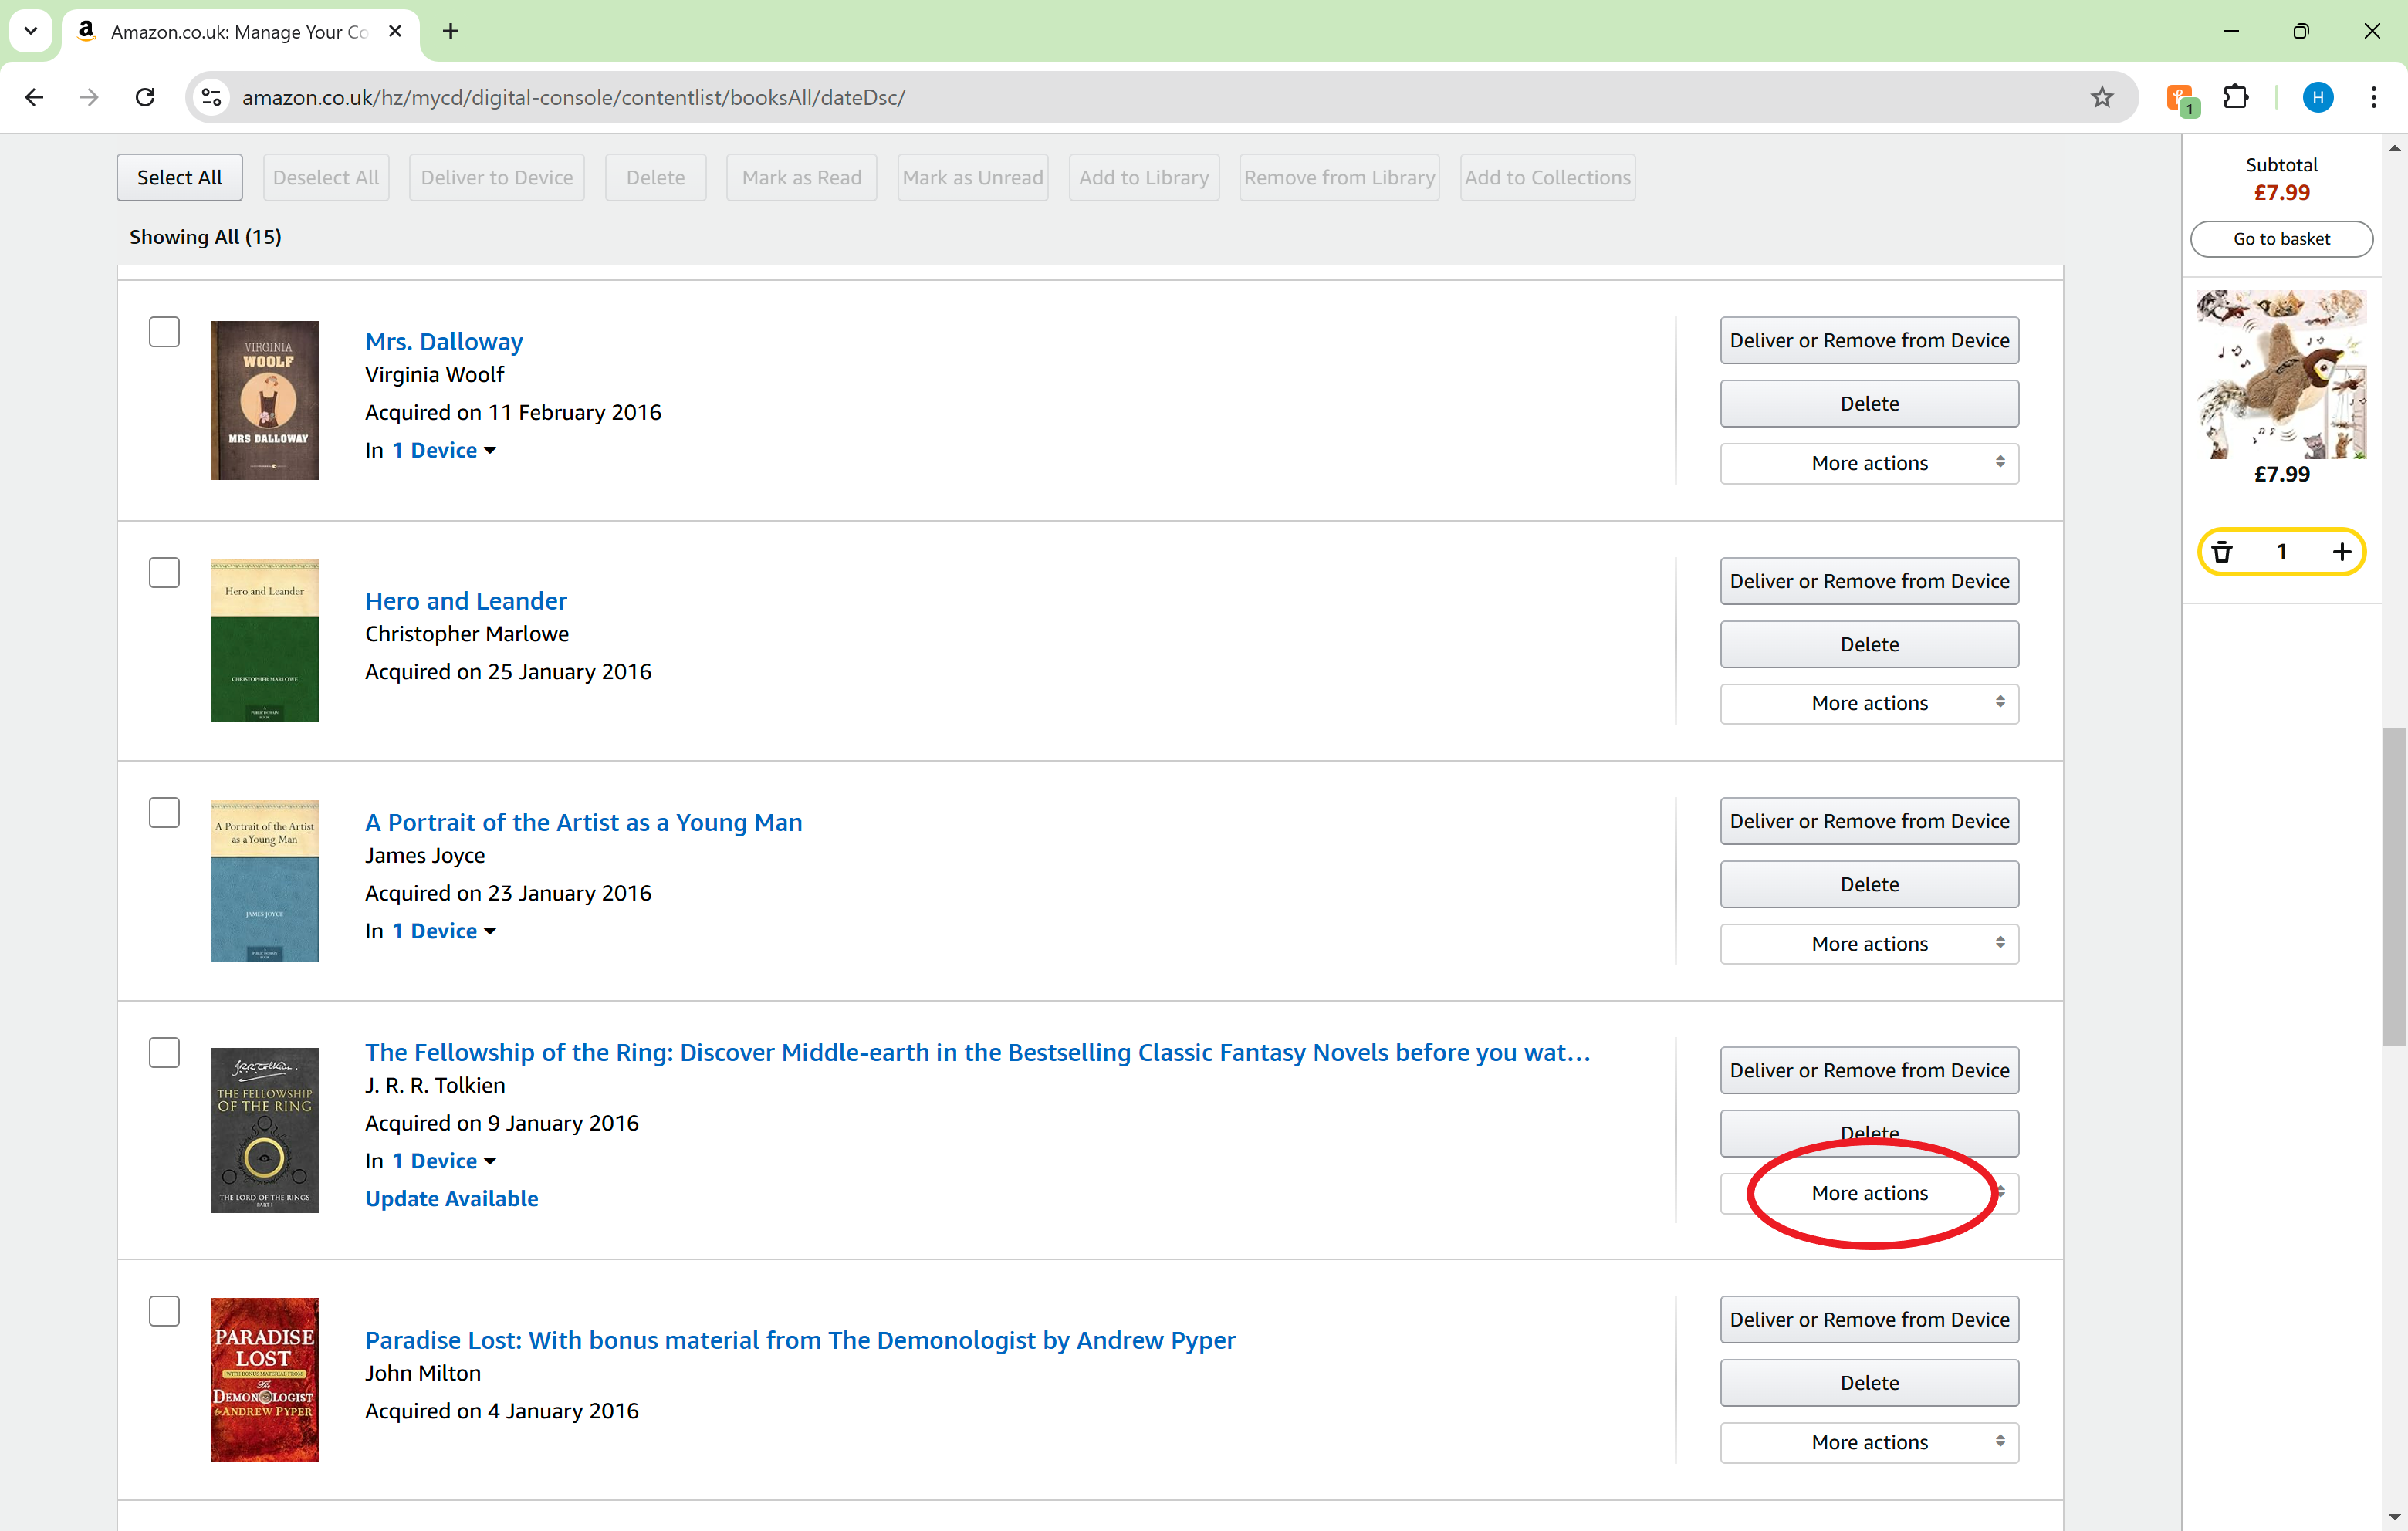The height and width of the screenshot is (1531, 2408).
Task: Open More actions for Portrait of the Artist
Action: (x=1869, y=944)
